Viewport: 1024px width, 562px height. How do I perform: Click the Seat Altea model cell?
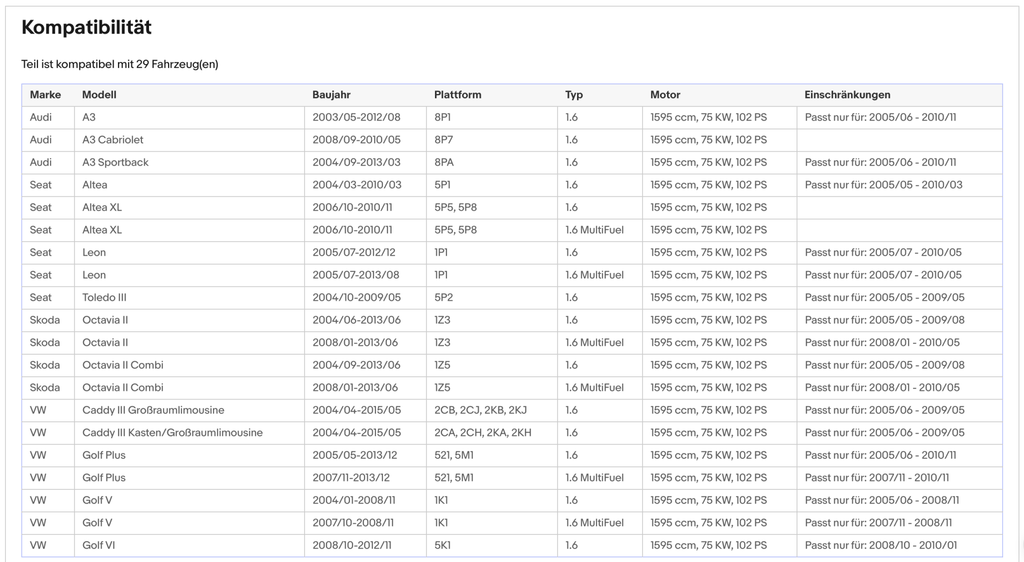pos(189,185)
